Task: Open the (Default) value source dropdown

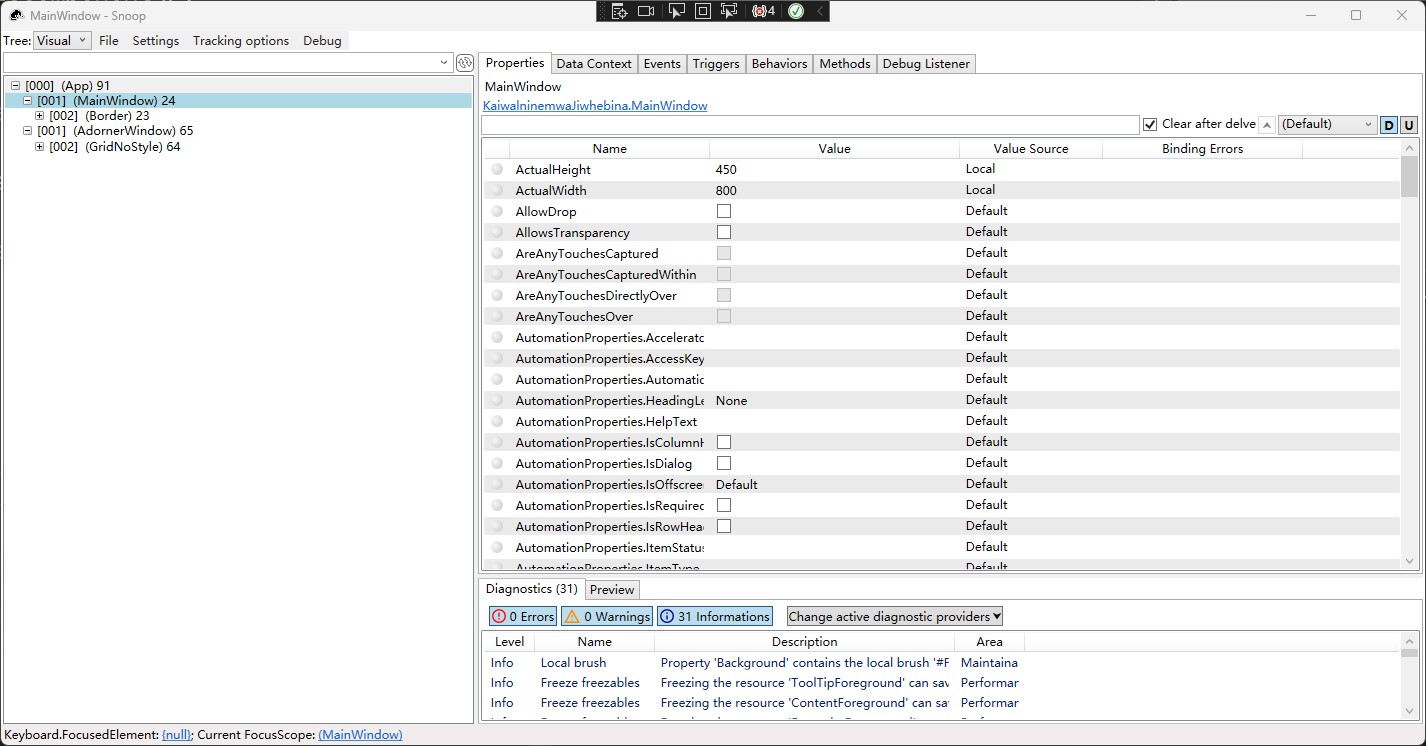Action: click(1327, 124)
